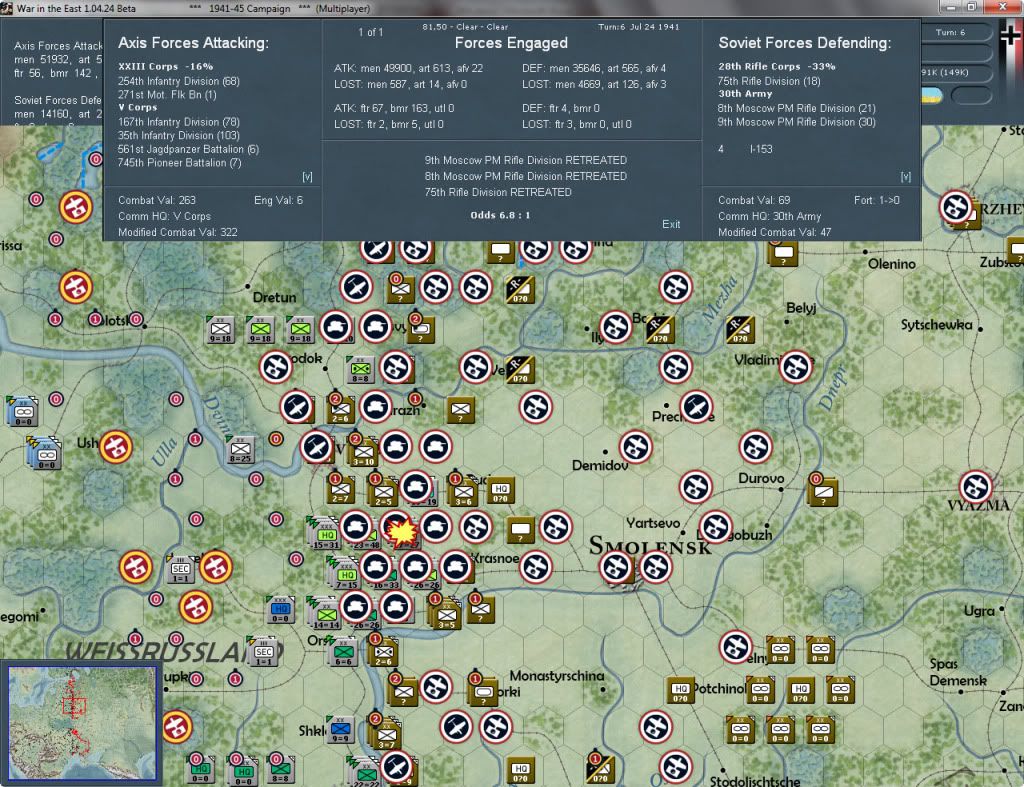1024x787 pixels.
Task: Click the Olenino town label
Action: pyautogui.click(x=891, y=264)
